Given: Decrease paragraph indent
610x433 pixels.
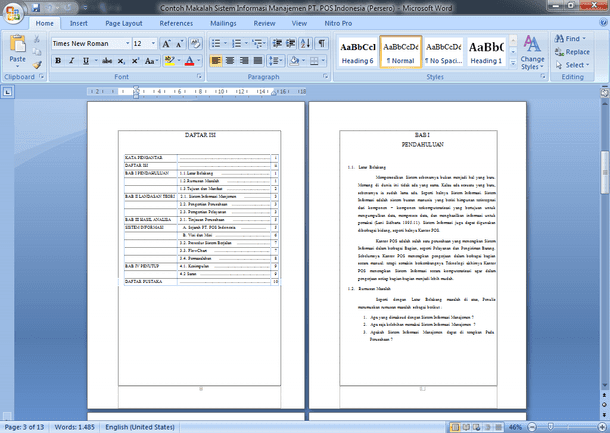Looking at the screenshot, I should point(277,43).
